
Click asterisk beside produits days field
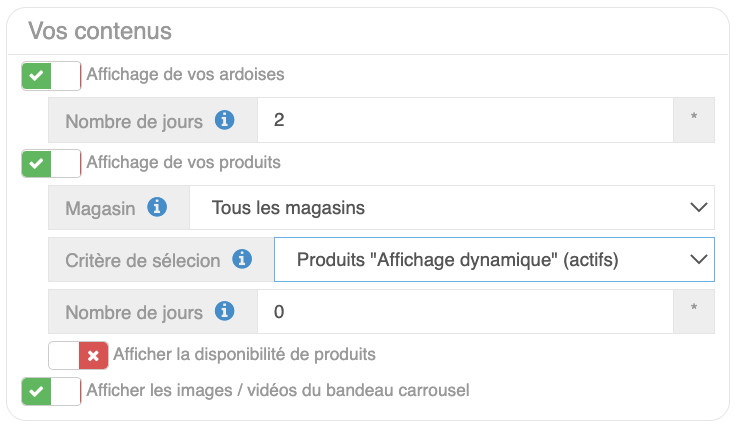(694, 312)
